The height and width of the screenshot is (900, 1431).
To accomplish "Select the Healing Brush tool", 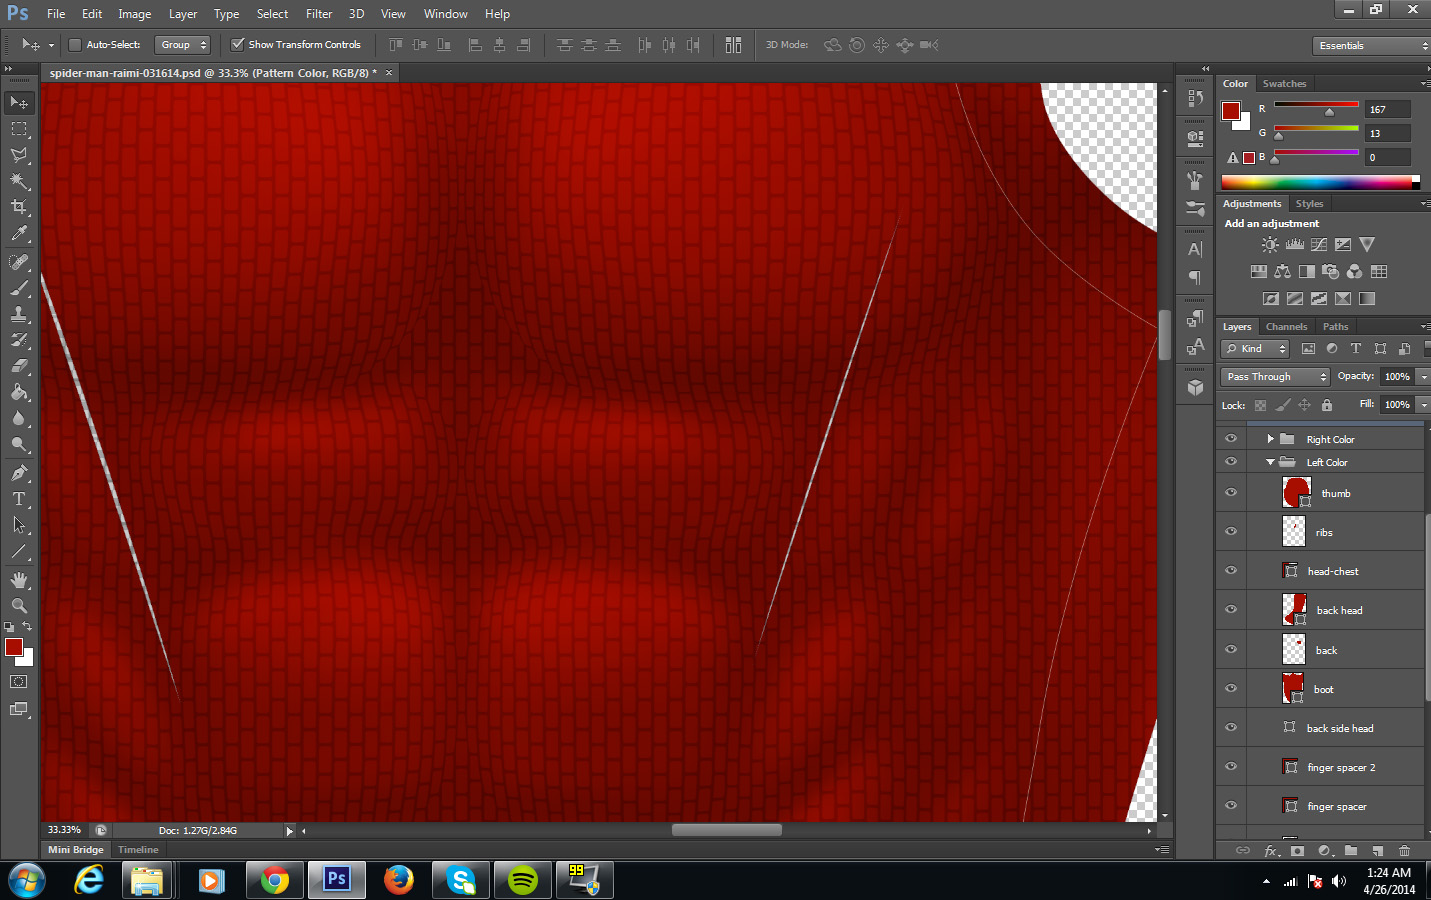I will (19, 262).
